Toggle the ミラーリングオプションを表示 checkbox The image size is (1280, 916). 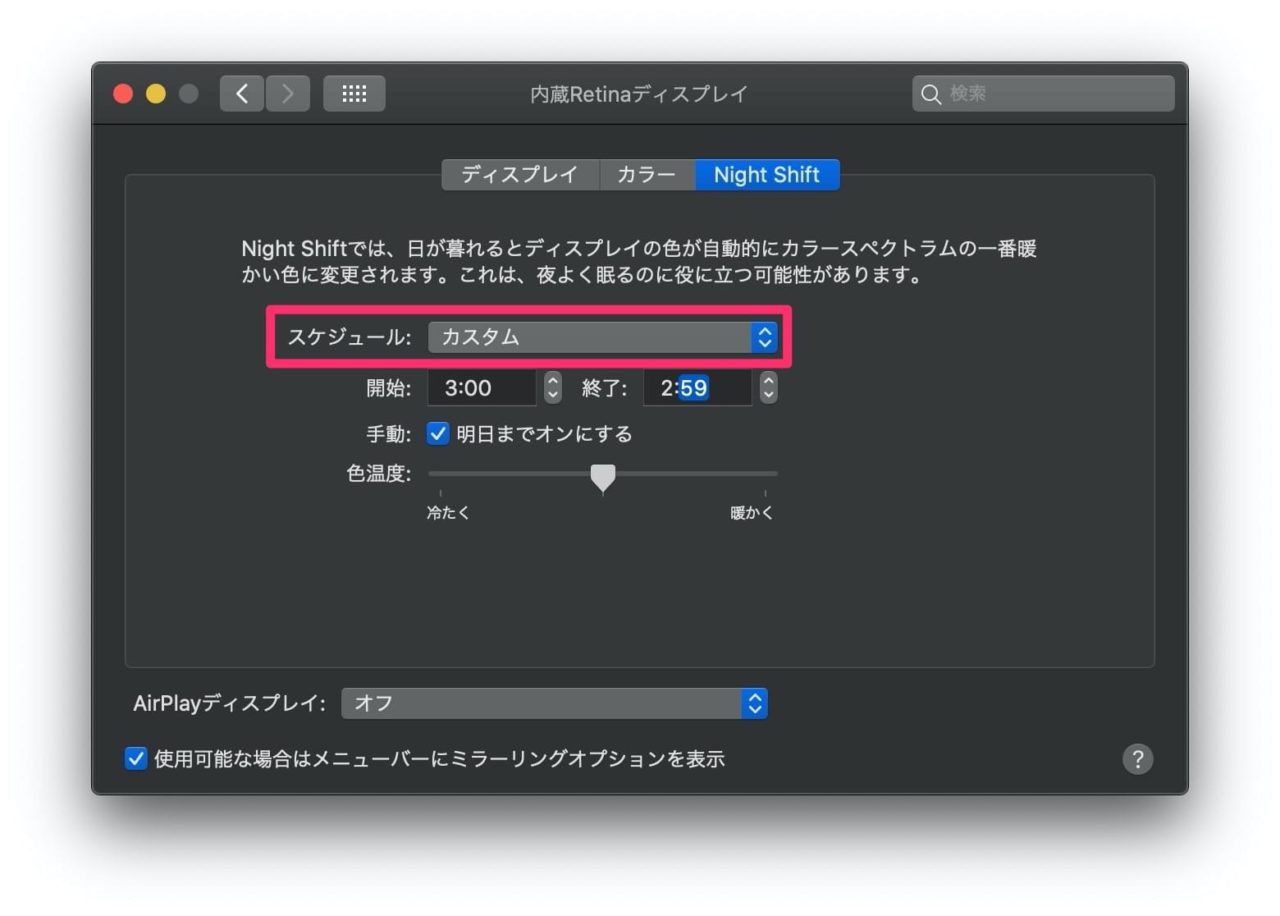tap(135, 759)
